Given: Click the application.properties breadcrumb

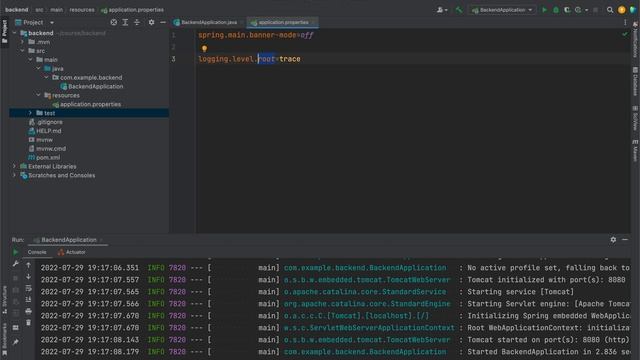Looking at the screenshot, I should (x=132, y=10).
